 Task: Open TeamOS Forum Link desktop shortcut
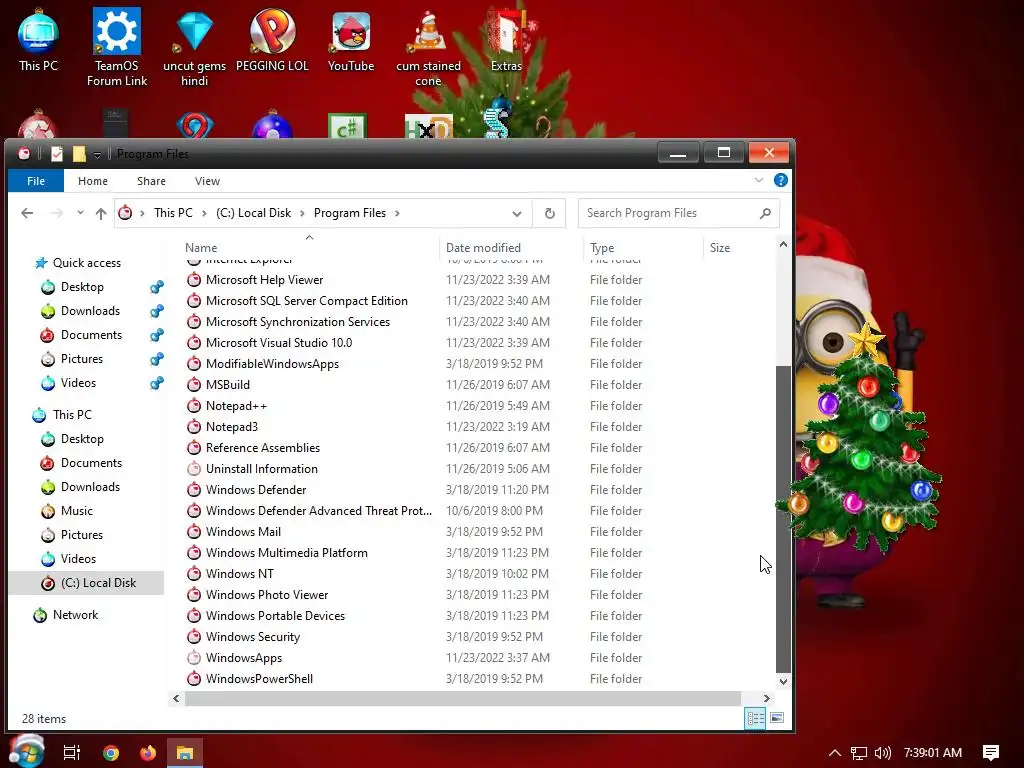tap(117, 47)
